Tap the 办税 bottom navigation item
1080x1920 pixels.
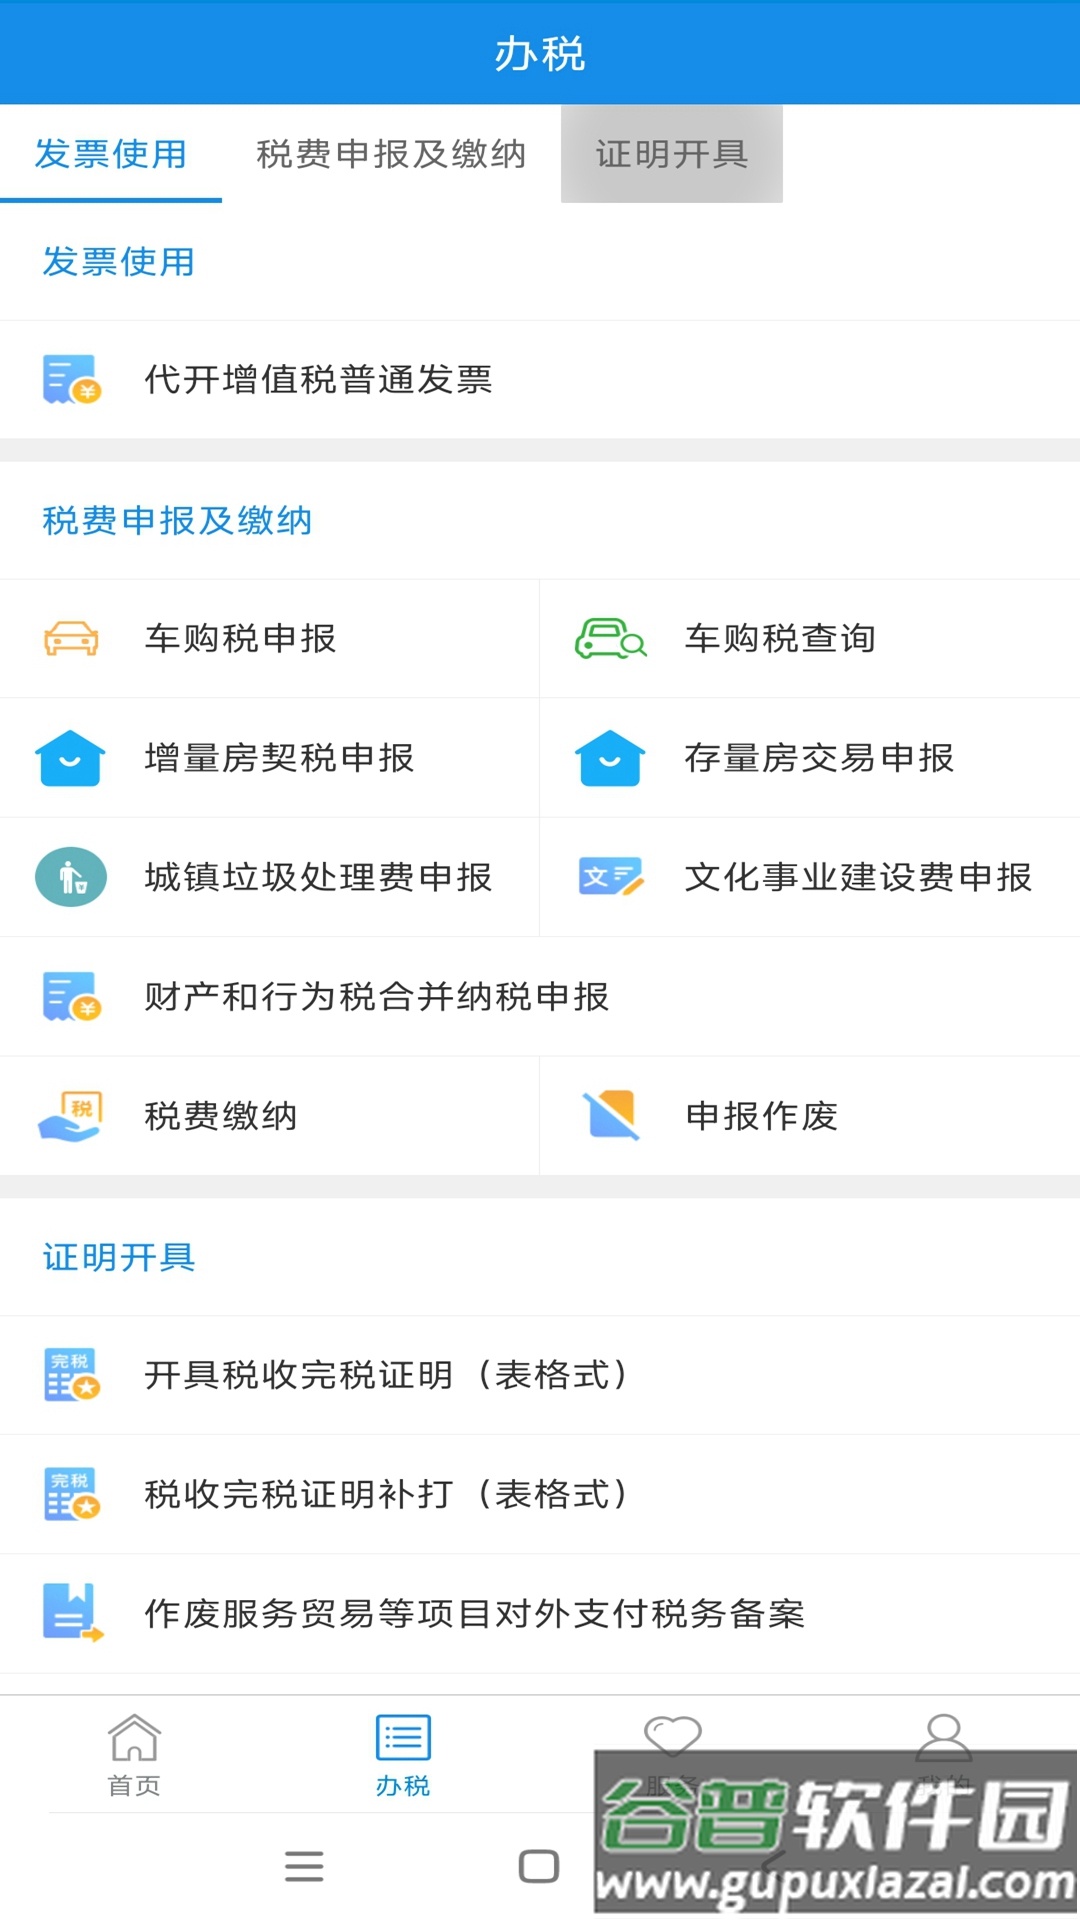[403, 1755]
